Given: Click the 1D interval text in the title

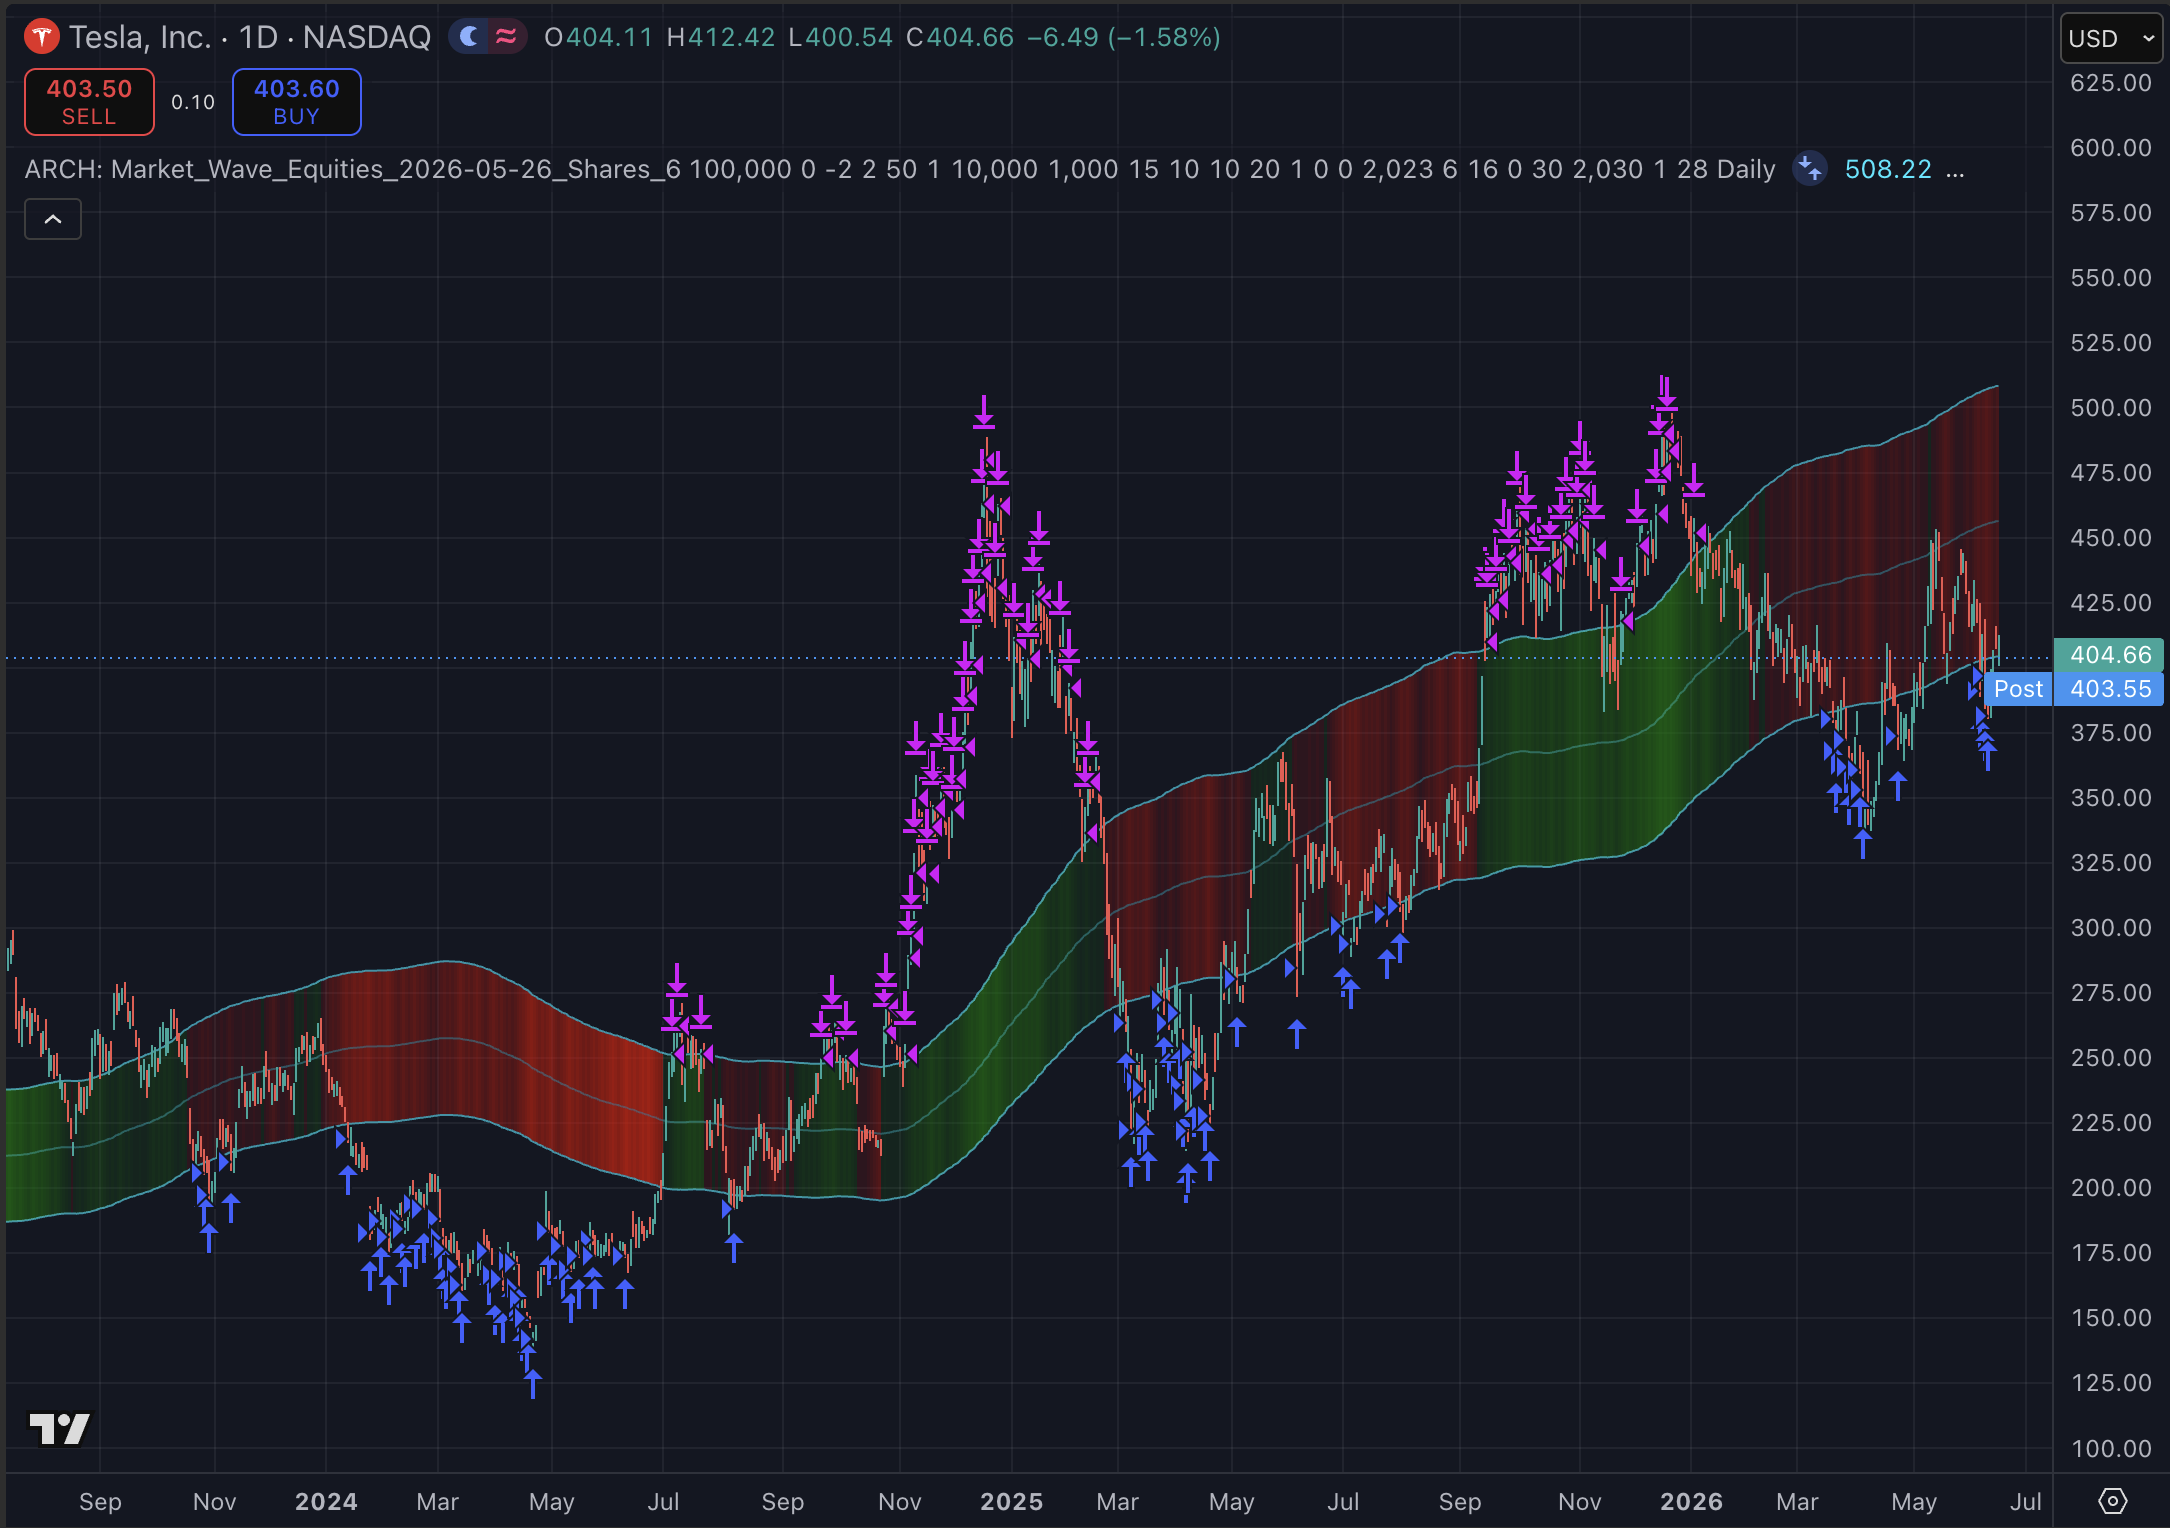Looking at the screenshot, I should [258, 38].
